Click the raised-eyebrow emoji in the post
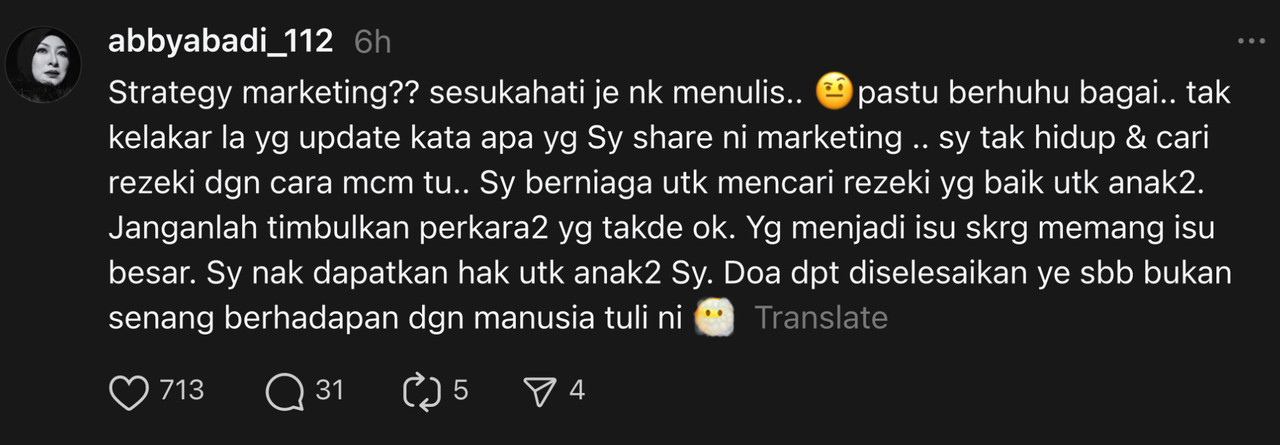 pos(833,93)
